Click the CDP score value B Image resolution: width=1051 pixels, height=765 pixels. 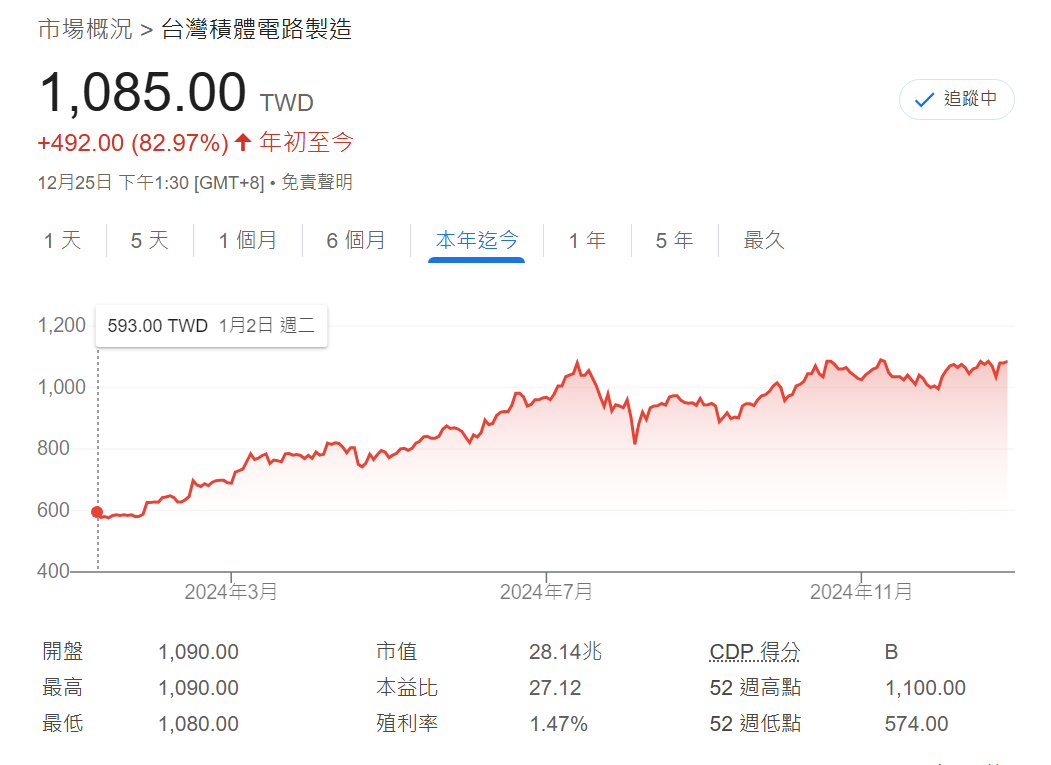[x=891, y=652]
